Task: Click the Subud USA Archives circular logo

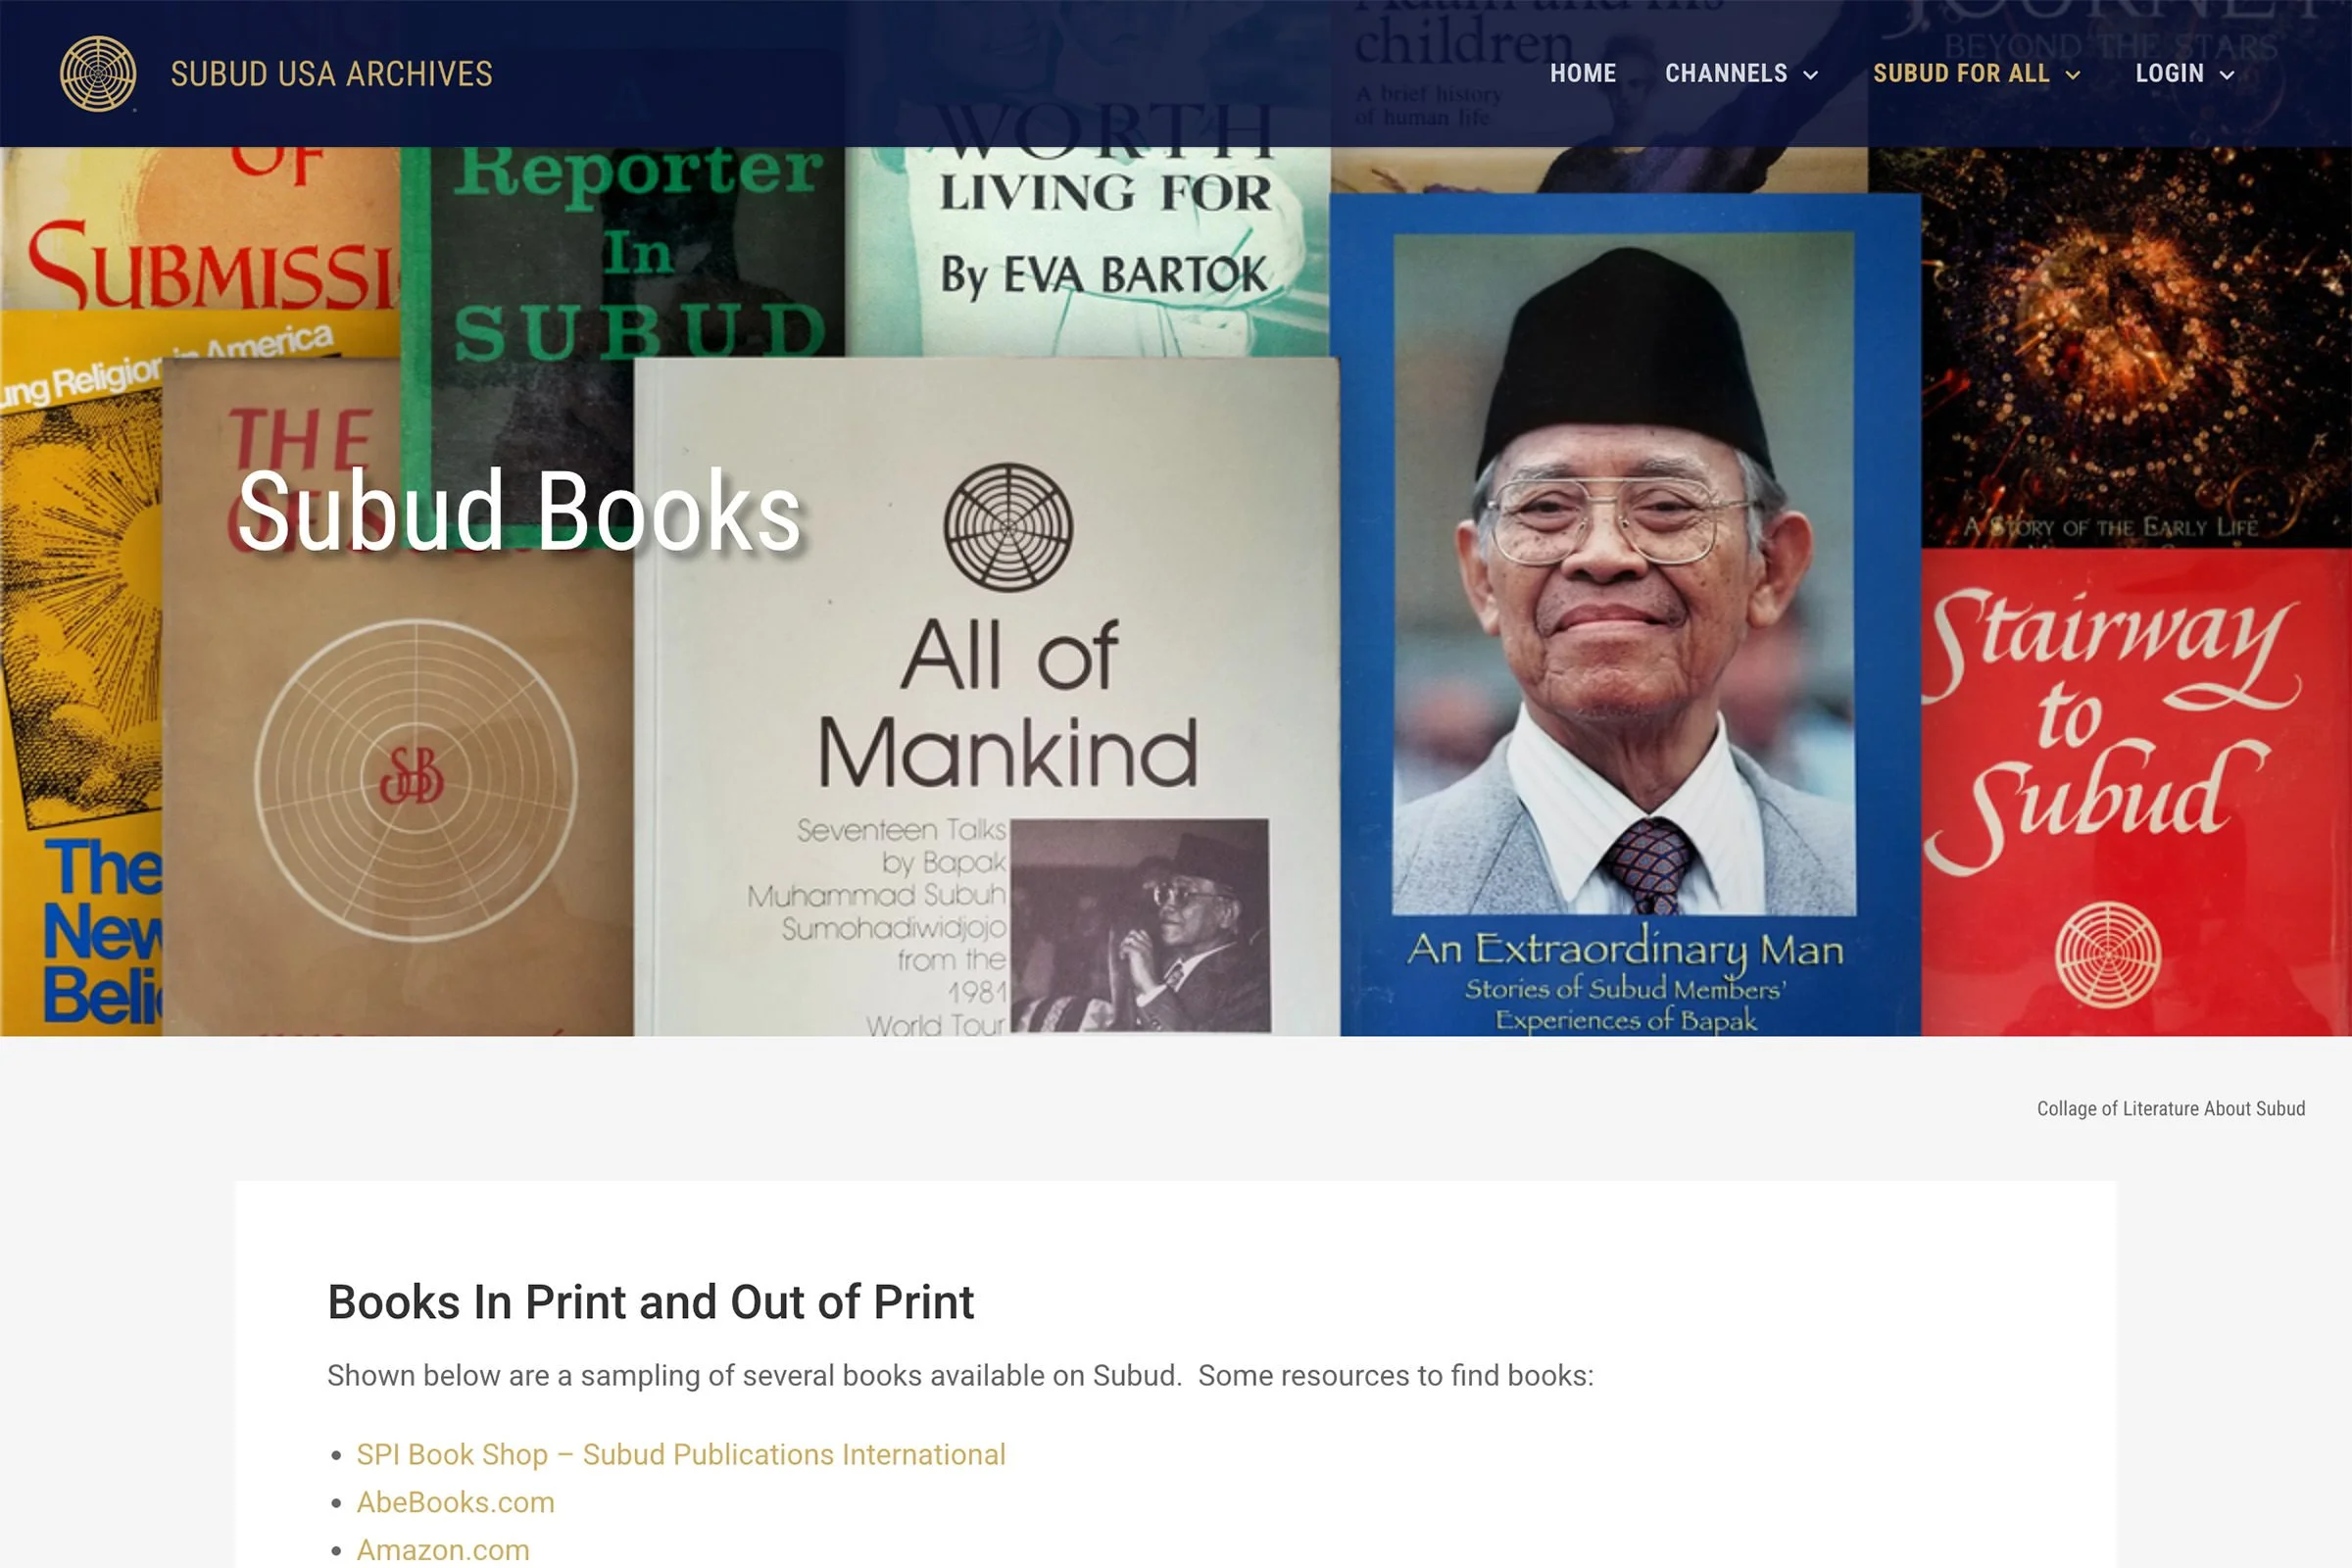Action: [x=98, y=74]
